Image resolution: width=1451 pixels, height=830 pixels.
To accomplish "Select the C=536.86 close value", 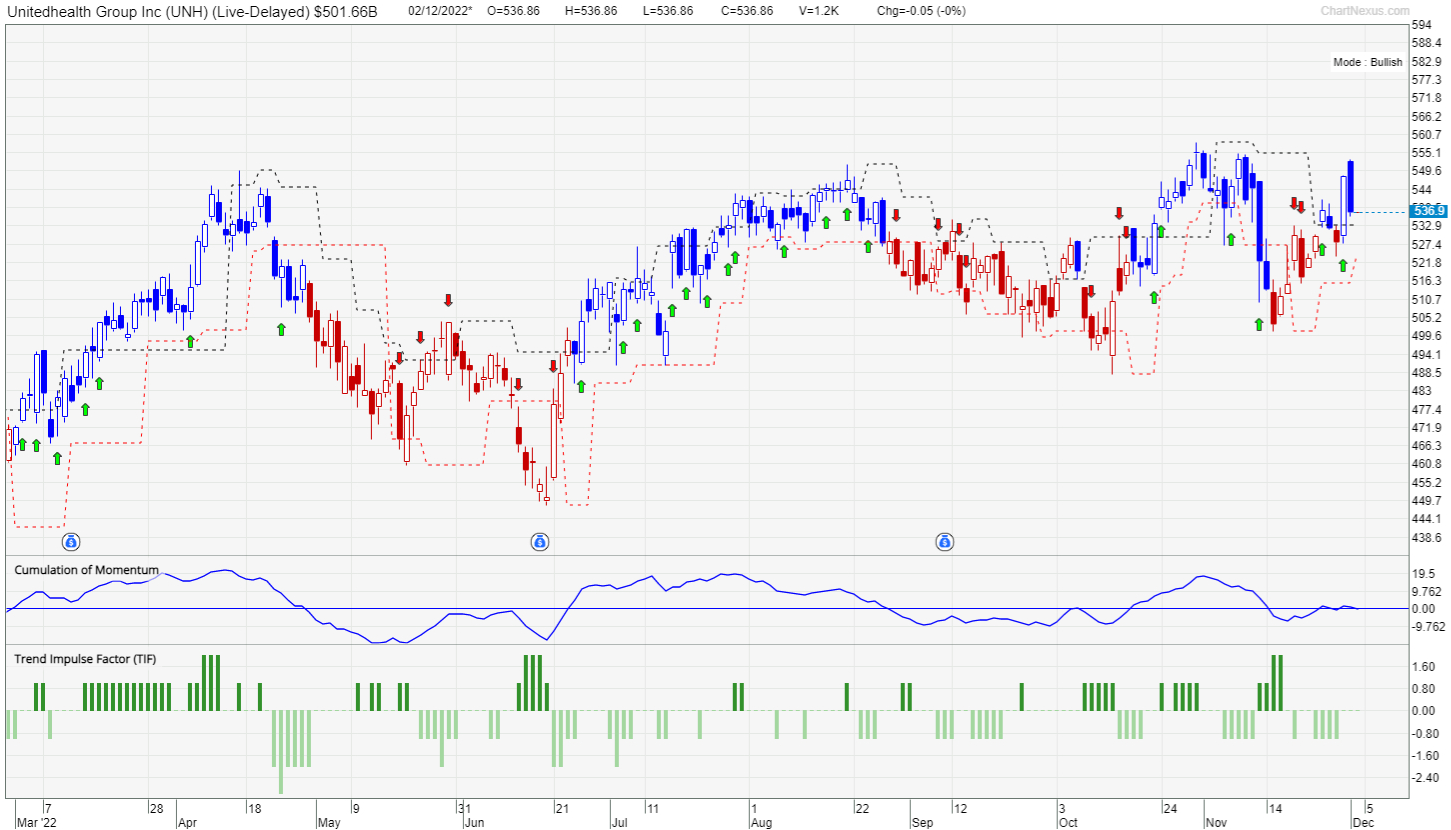I will (x=746, y=10).
